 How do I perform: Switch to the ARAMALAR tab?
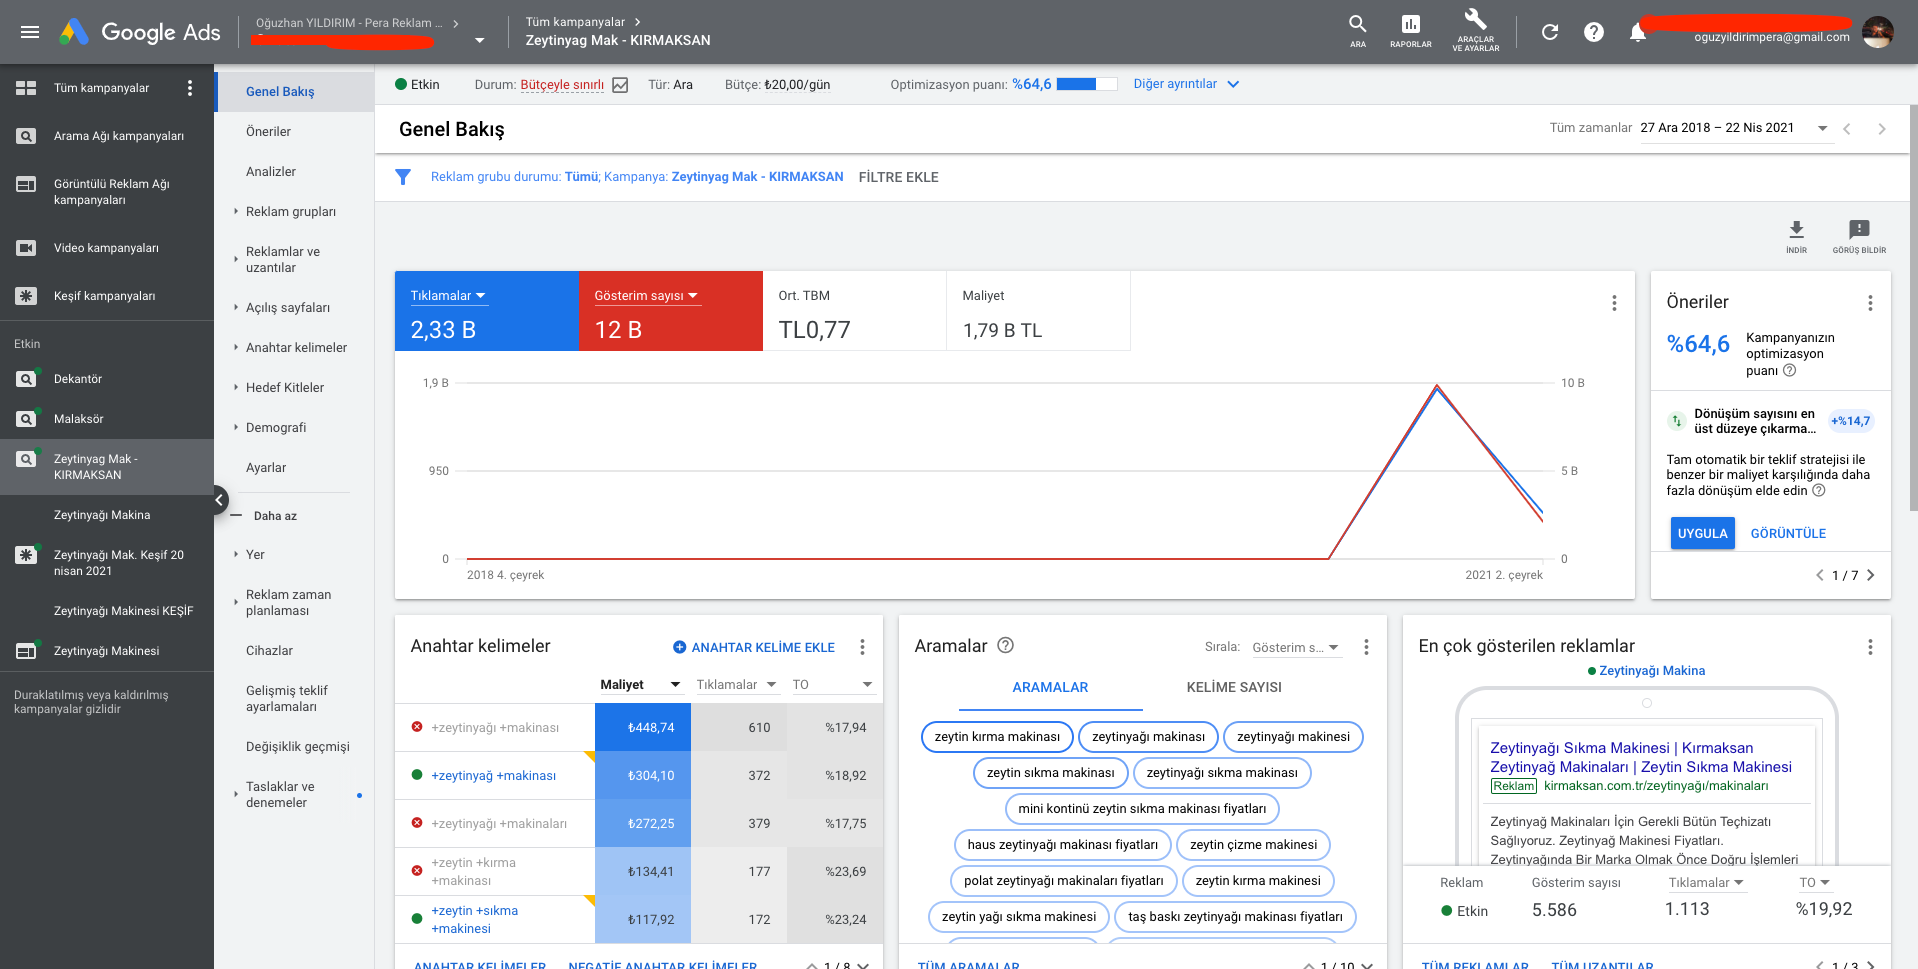(1050, 688)
